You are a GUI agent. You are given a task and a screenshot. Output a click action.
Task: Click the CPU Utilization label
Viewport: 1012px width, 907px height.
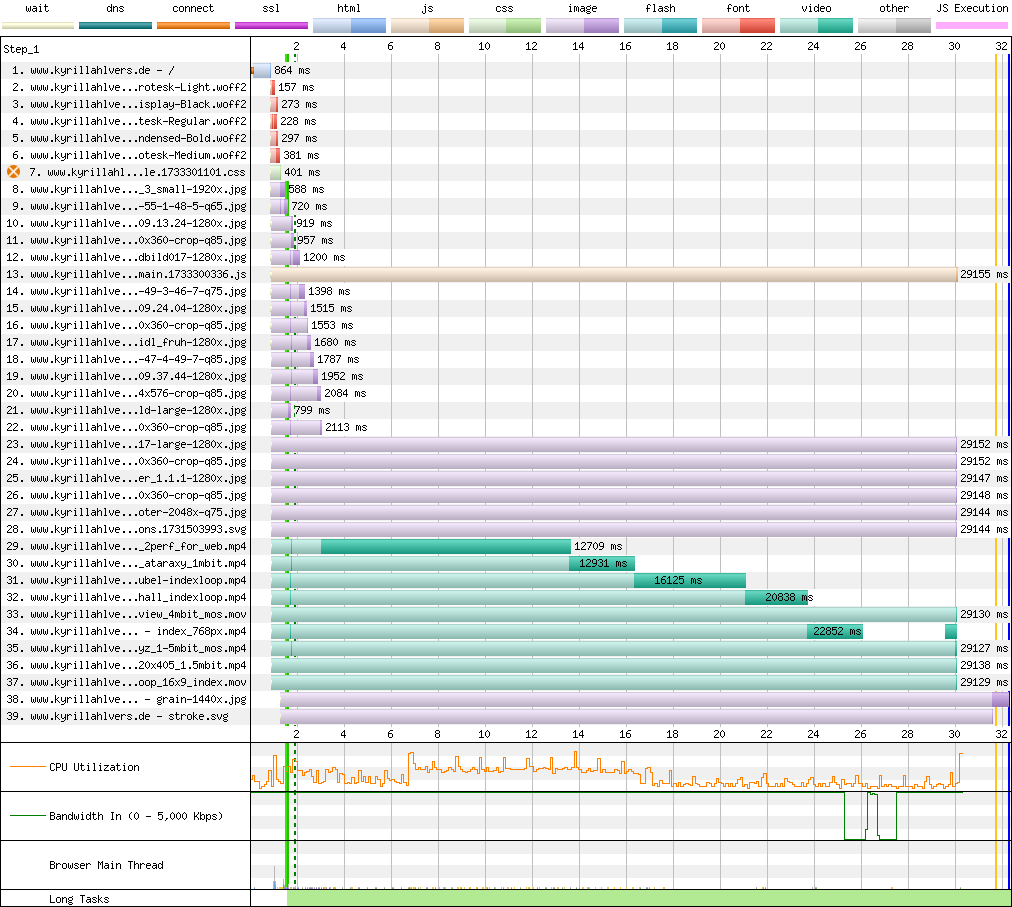pyautogui.click(x=94, y=767)
